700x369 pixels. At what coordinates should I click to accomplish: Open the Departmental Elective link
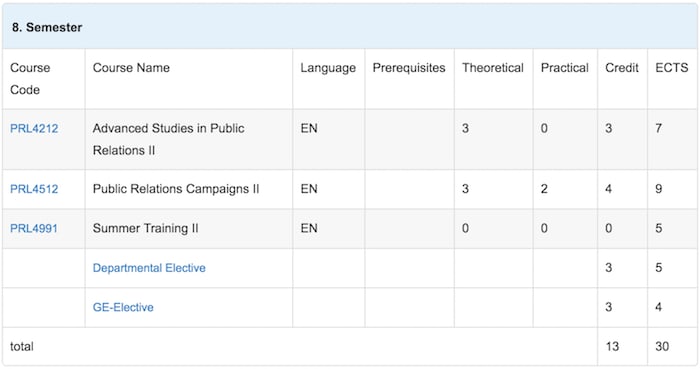149,268
